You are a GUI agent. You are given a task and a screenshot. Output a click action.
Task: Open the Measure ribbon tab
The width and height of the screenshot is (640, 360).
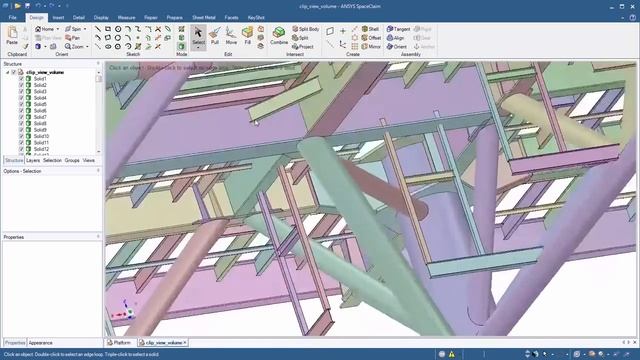coord(126,18)
